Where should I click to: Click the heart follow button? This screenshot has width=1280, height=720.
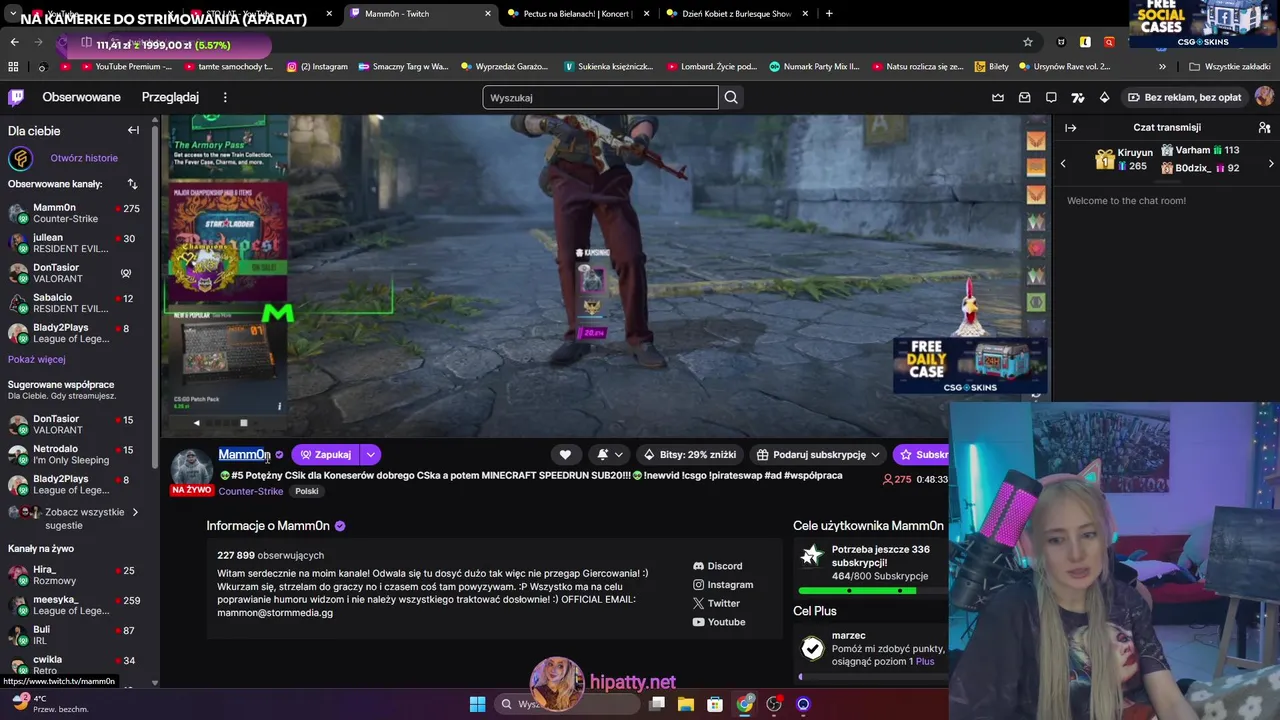tap(565, 454)
